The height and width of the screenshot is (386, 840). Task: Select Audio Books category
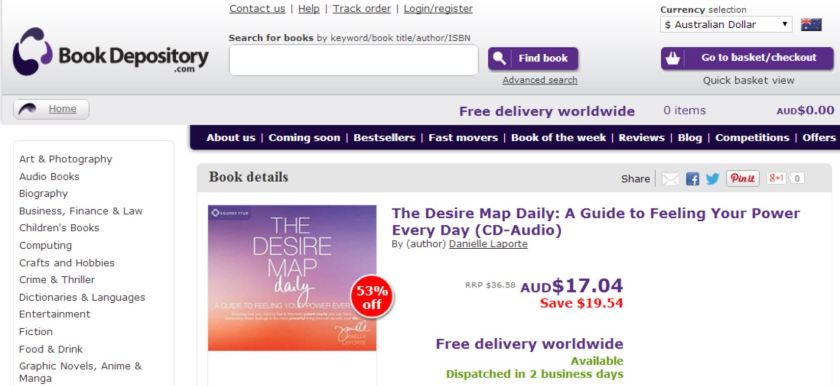tap(49, 176)
